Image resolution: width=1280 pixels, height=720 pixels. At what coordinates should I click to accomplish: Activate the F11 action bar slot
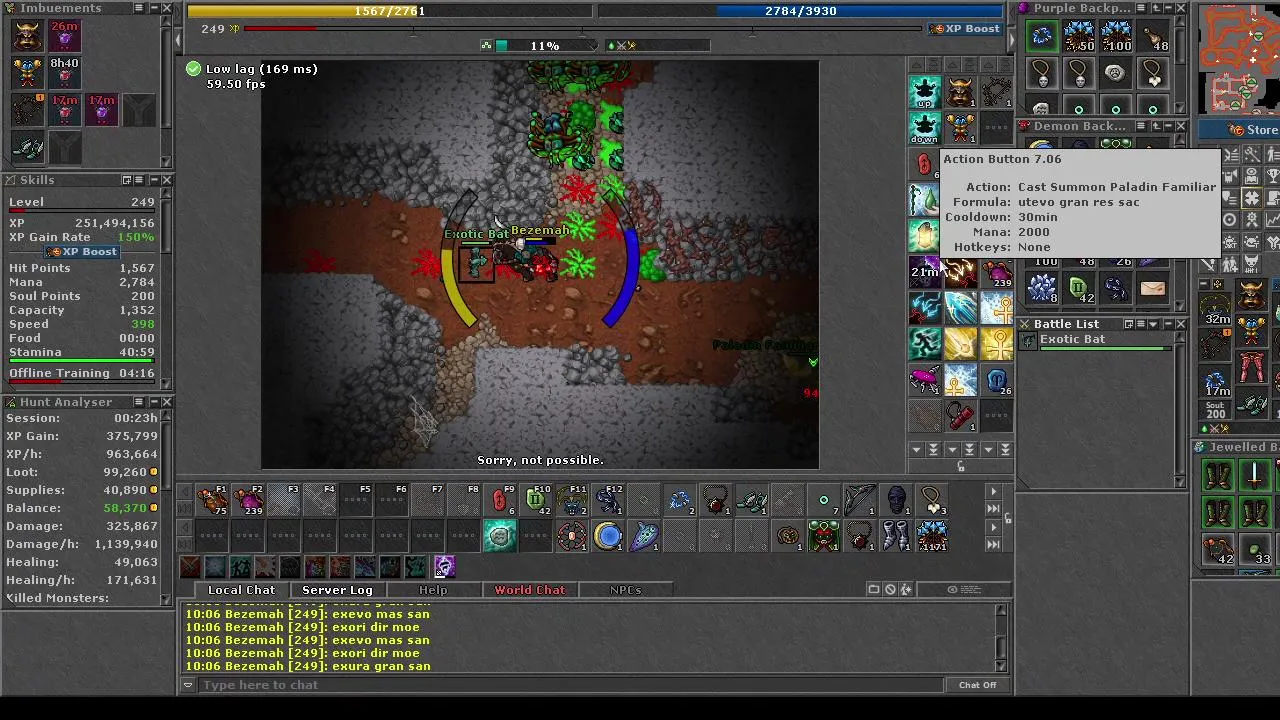572,500
